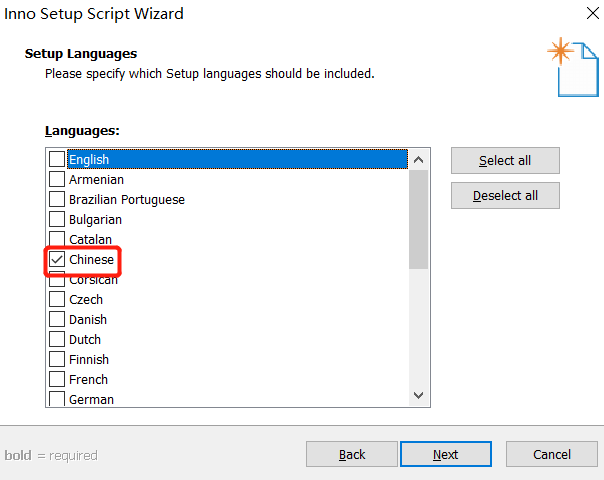Return to previous page with Back

click(x=352, y=455)
